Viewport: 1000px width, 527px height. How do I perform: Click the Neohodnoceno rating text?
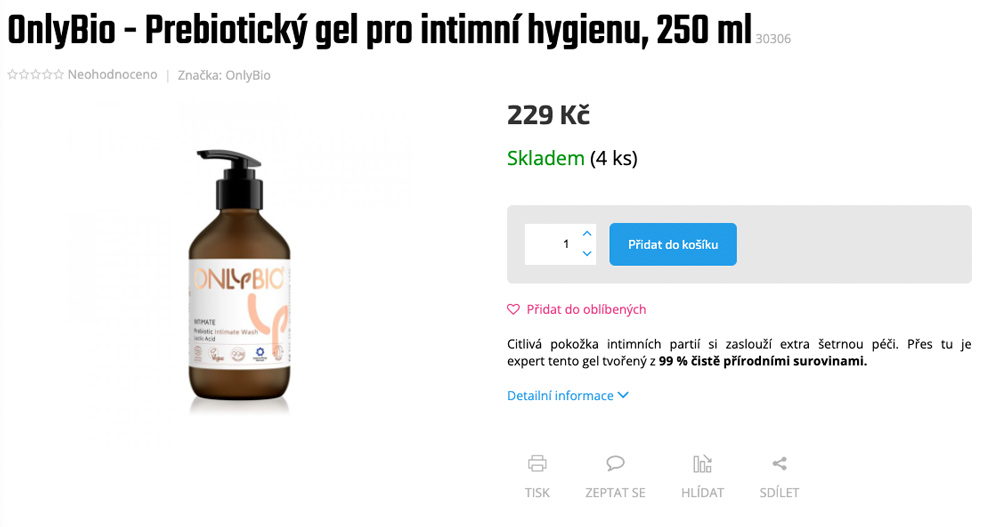coord(112,75)
